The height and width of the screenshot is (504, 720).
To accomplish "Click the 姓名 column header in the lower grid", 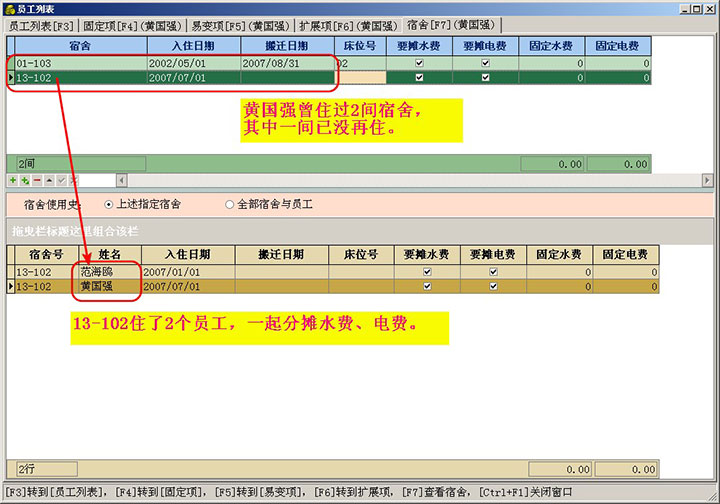I will [108, 255].
